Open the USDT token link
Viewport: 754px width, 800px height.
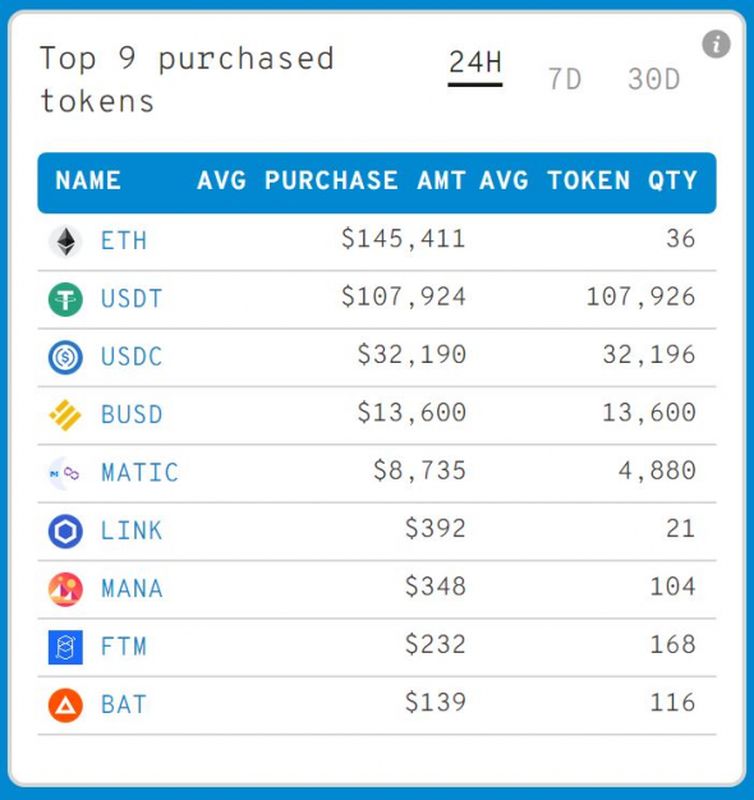pyautogui.click(x=132, y=299)
